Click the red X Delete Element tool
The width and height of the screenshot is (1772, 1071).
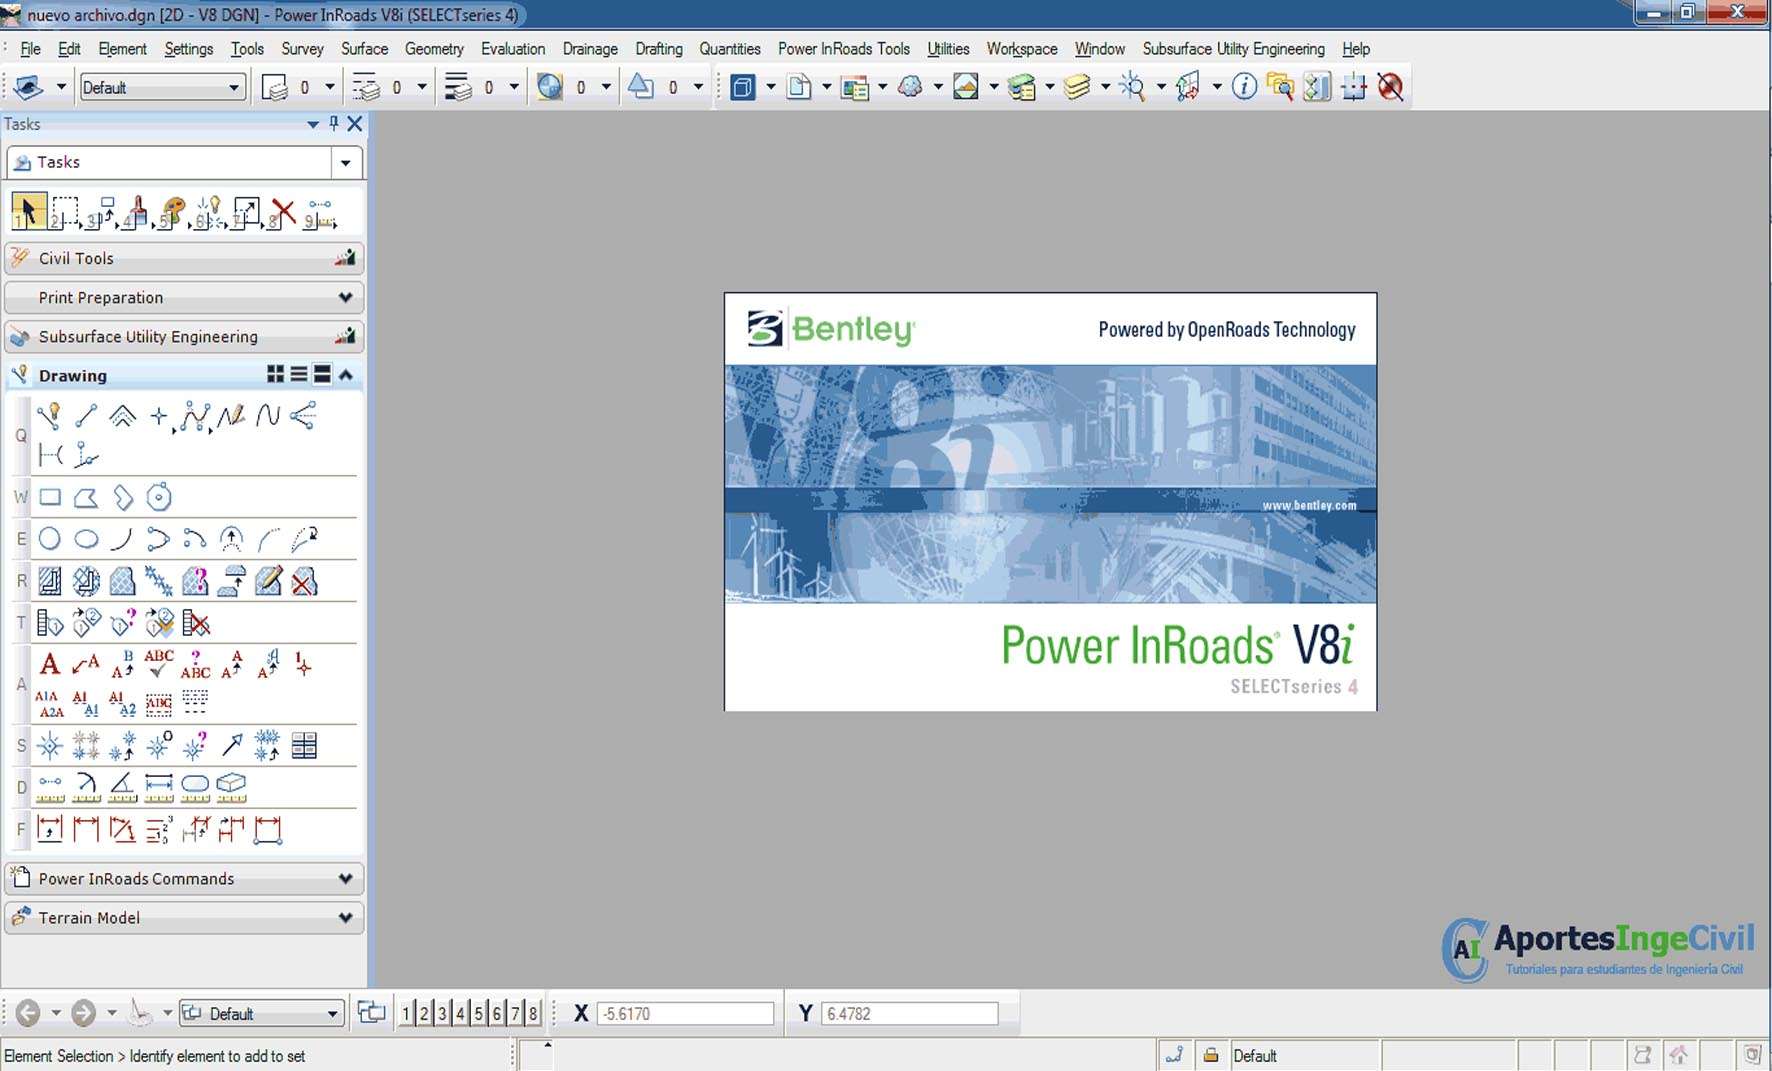[284, 213]
